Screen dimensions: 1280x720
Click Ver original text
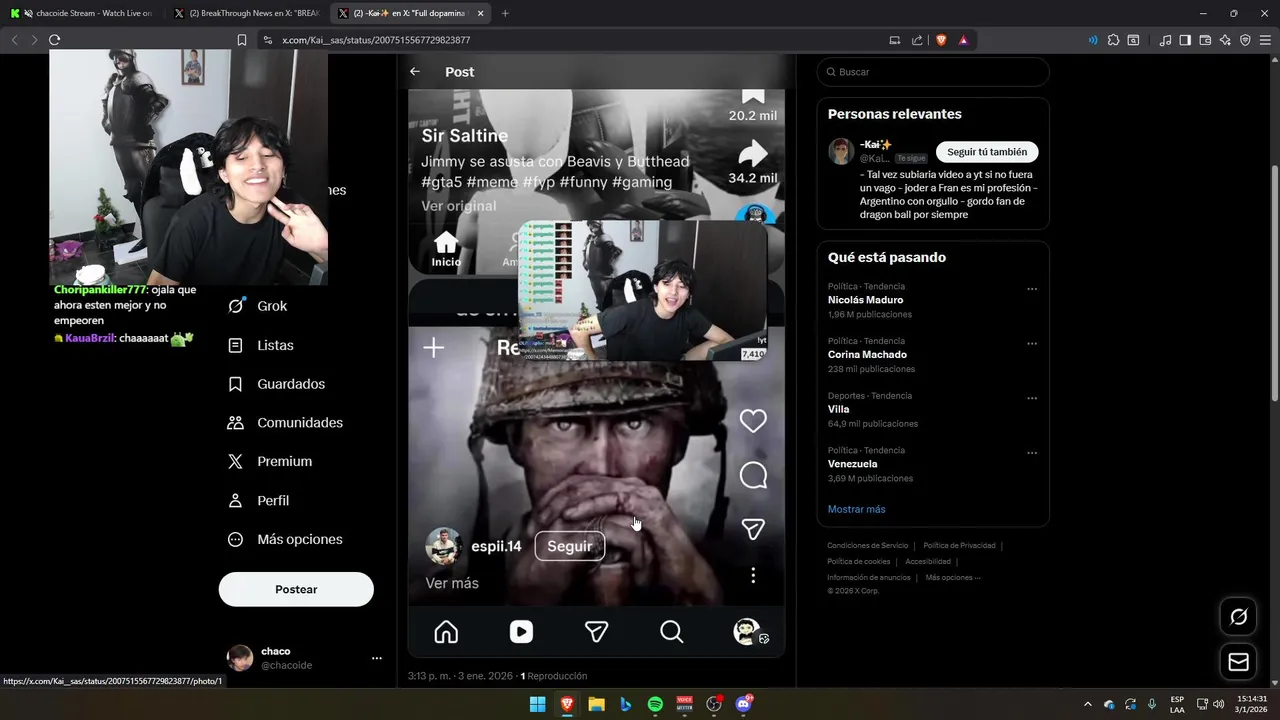coord(458,206)
